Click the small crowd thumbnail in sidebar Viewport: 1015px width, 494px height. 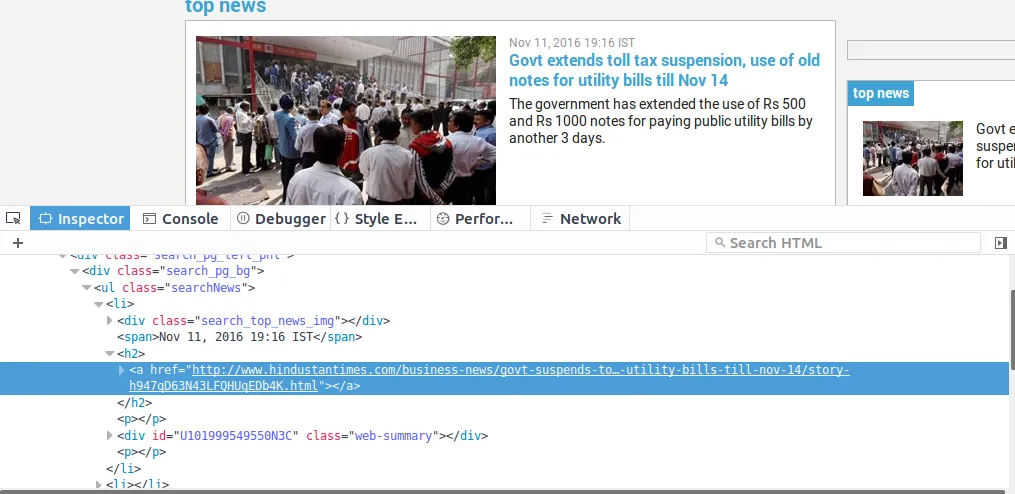click(913, 158)
